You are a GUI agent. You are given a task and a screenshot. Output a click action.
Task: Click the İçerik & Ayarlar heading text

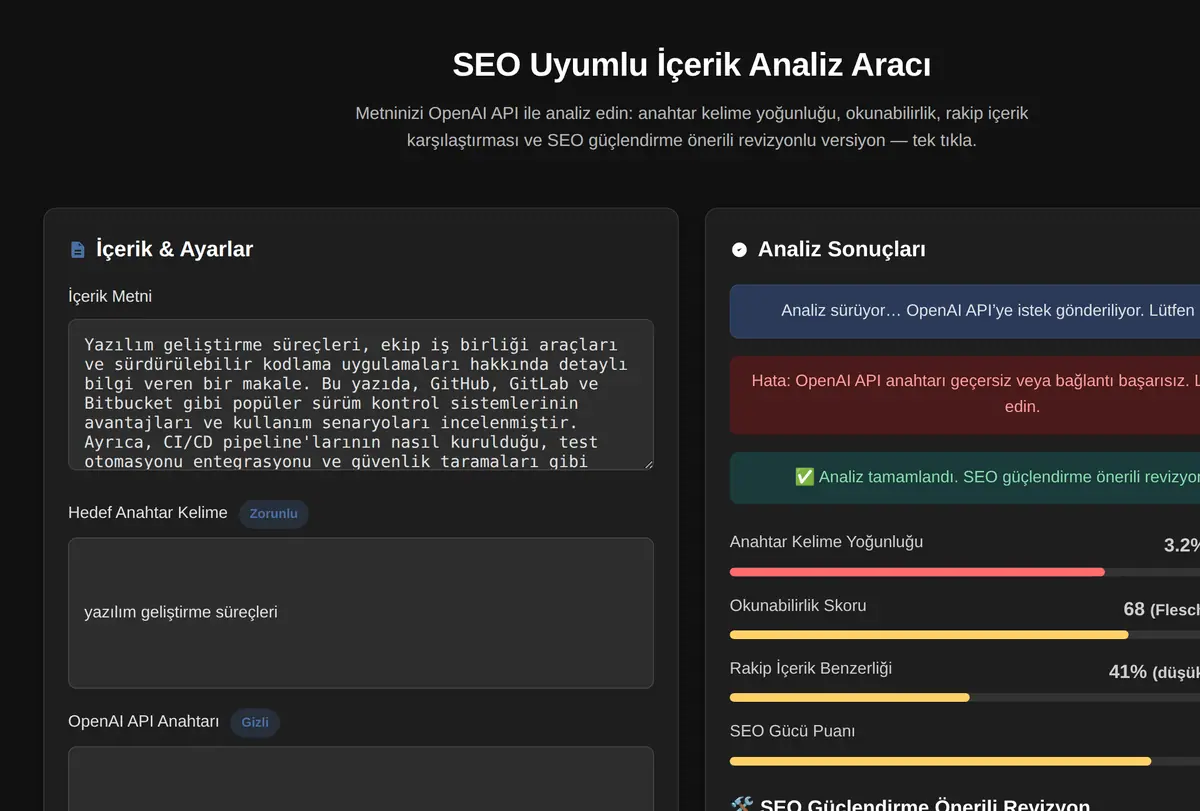point(174,249)
